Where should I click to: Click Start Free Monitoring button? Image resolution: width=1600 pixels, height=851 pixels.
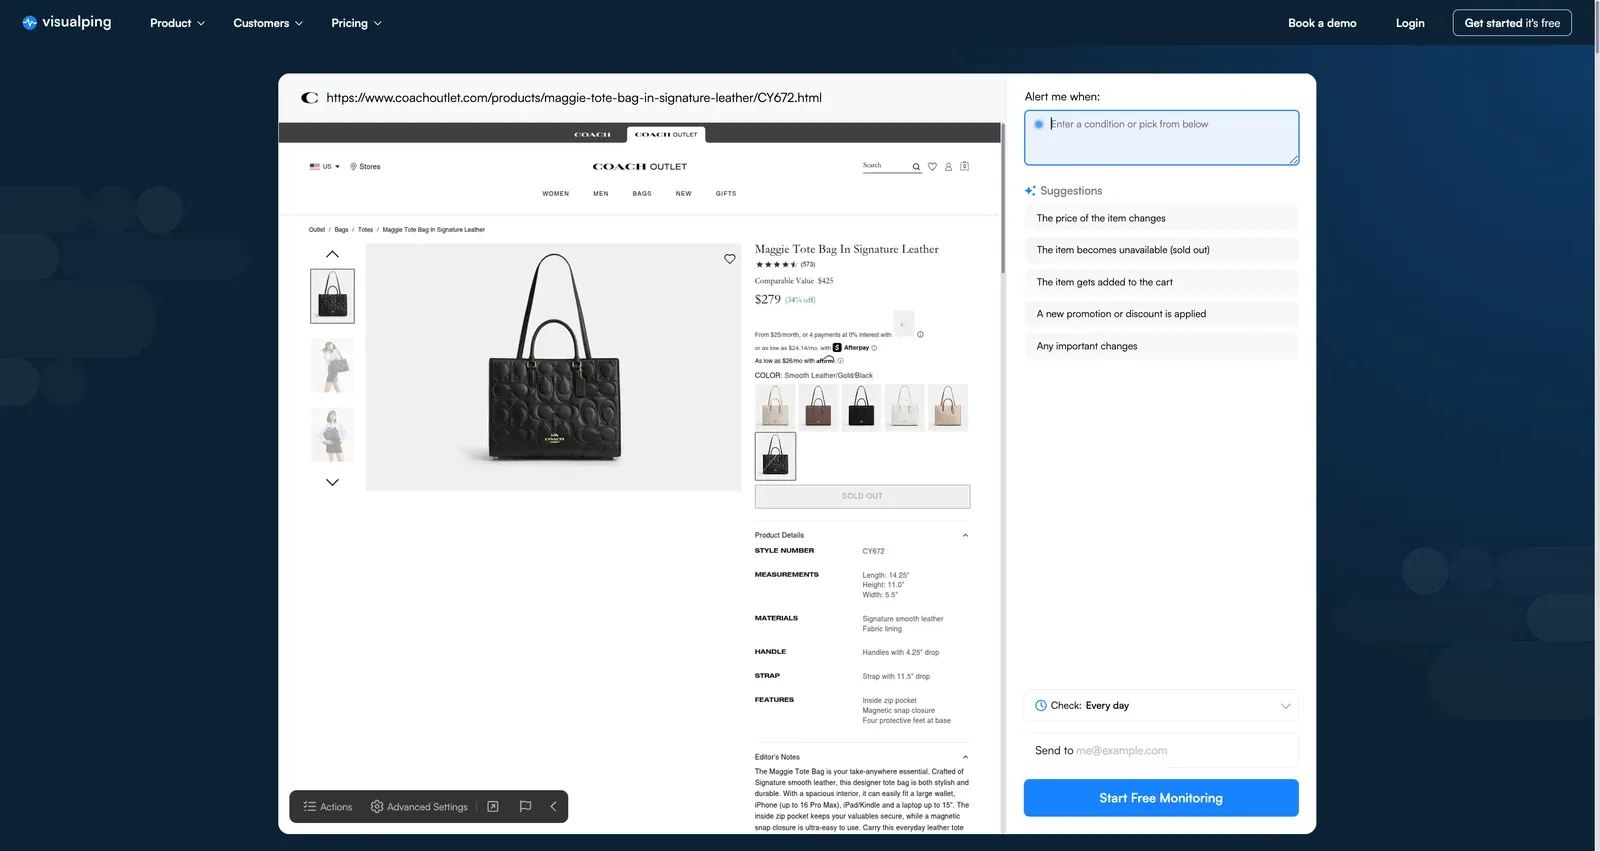1161,798
